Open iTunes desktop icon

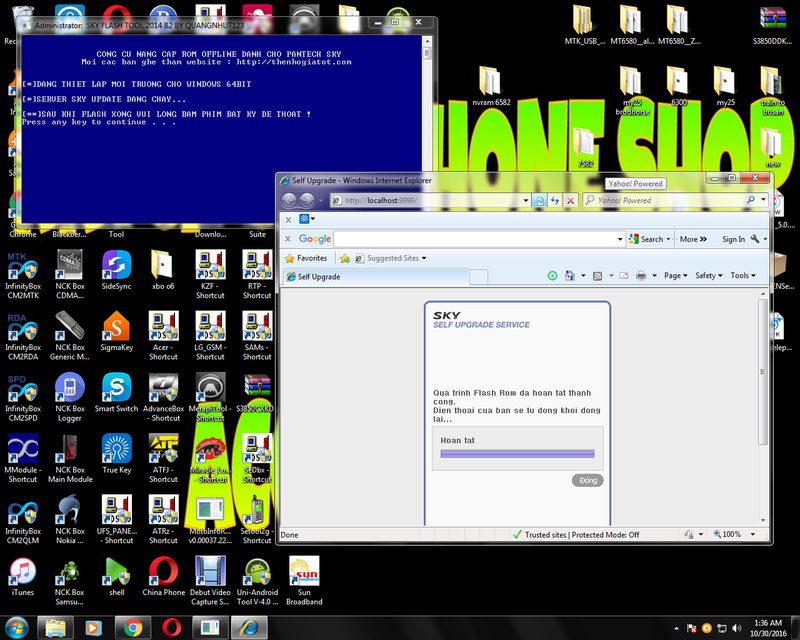23,577
